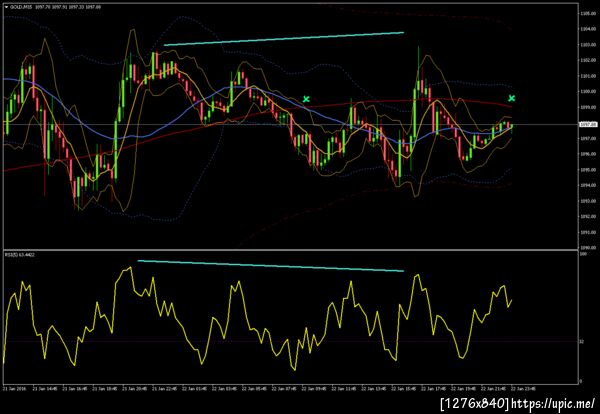This screenshot has height=414, width=600.
Task: Select the cyan trendline above the price candles
Action: click(x=284, y=39)
